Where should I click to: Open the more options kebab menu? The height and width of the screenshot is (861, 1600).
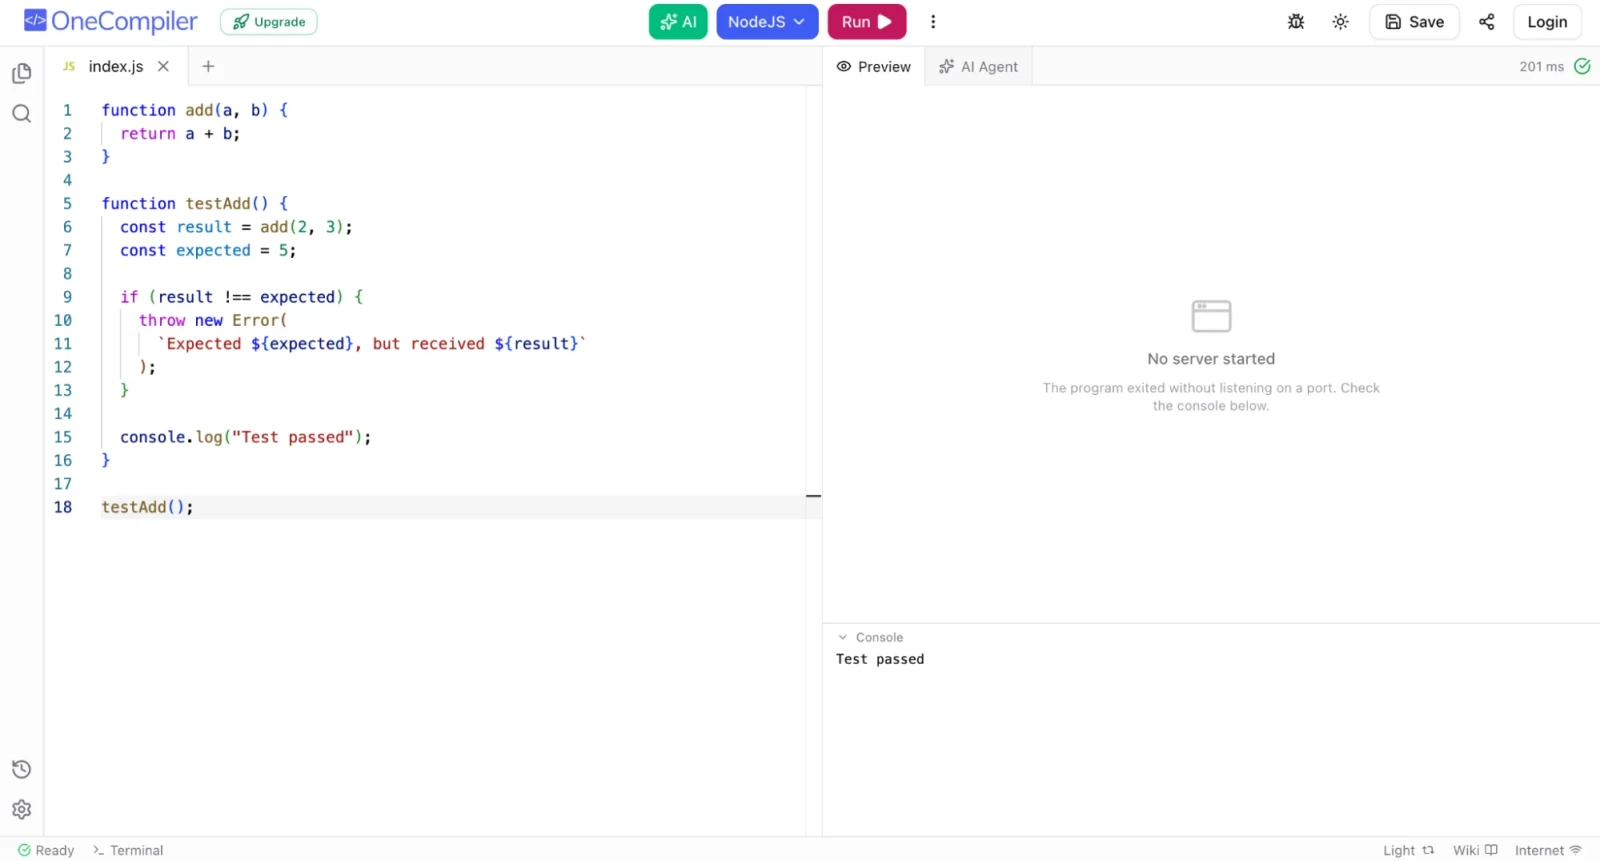(933, 22)
